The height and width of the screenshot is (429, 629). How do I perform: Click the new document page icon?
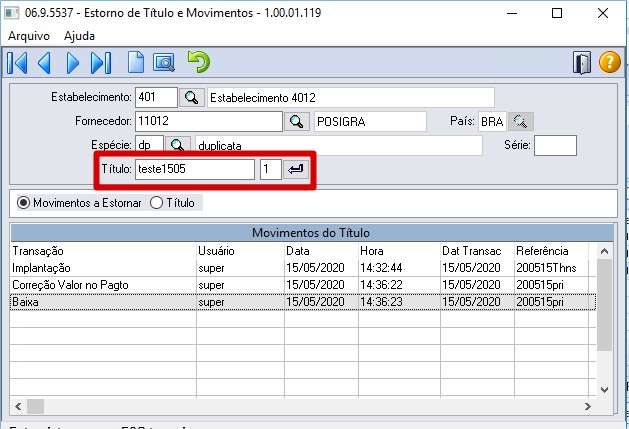pos(136,62)
